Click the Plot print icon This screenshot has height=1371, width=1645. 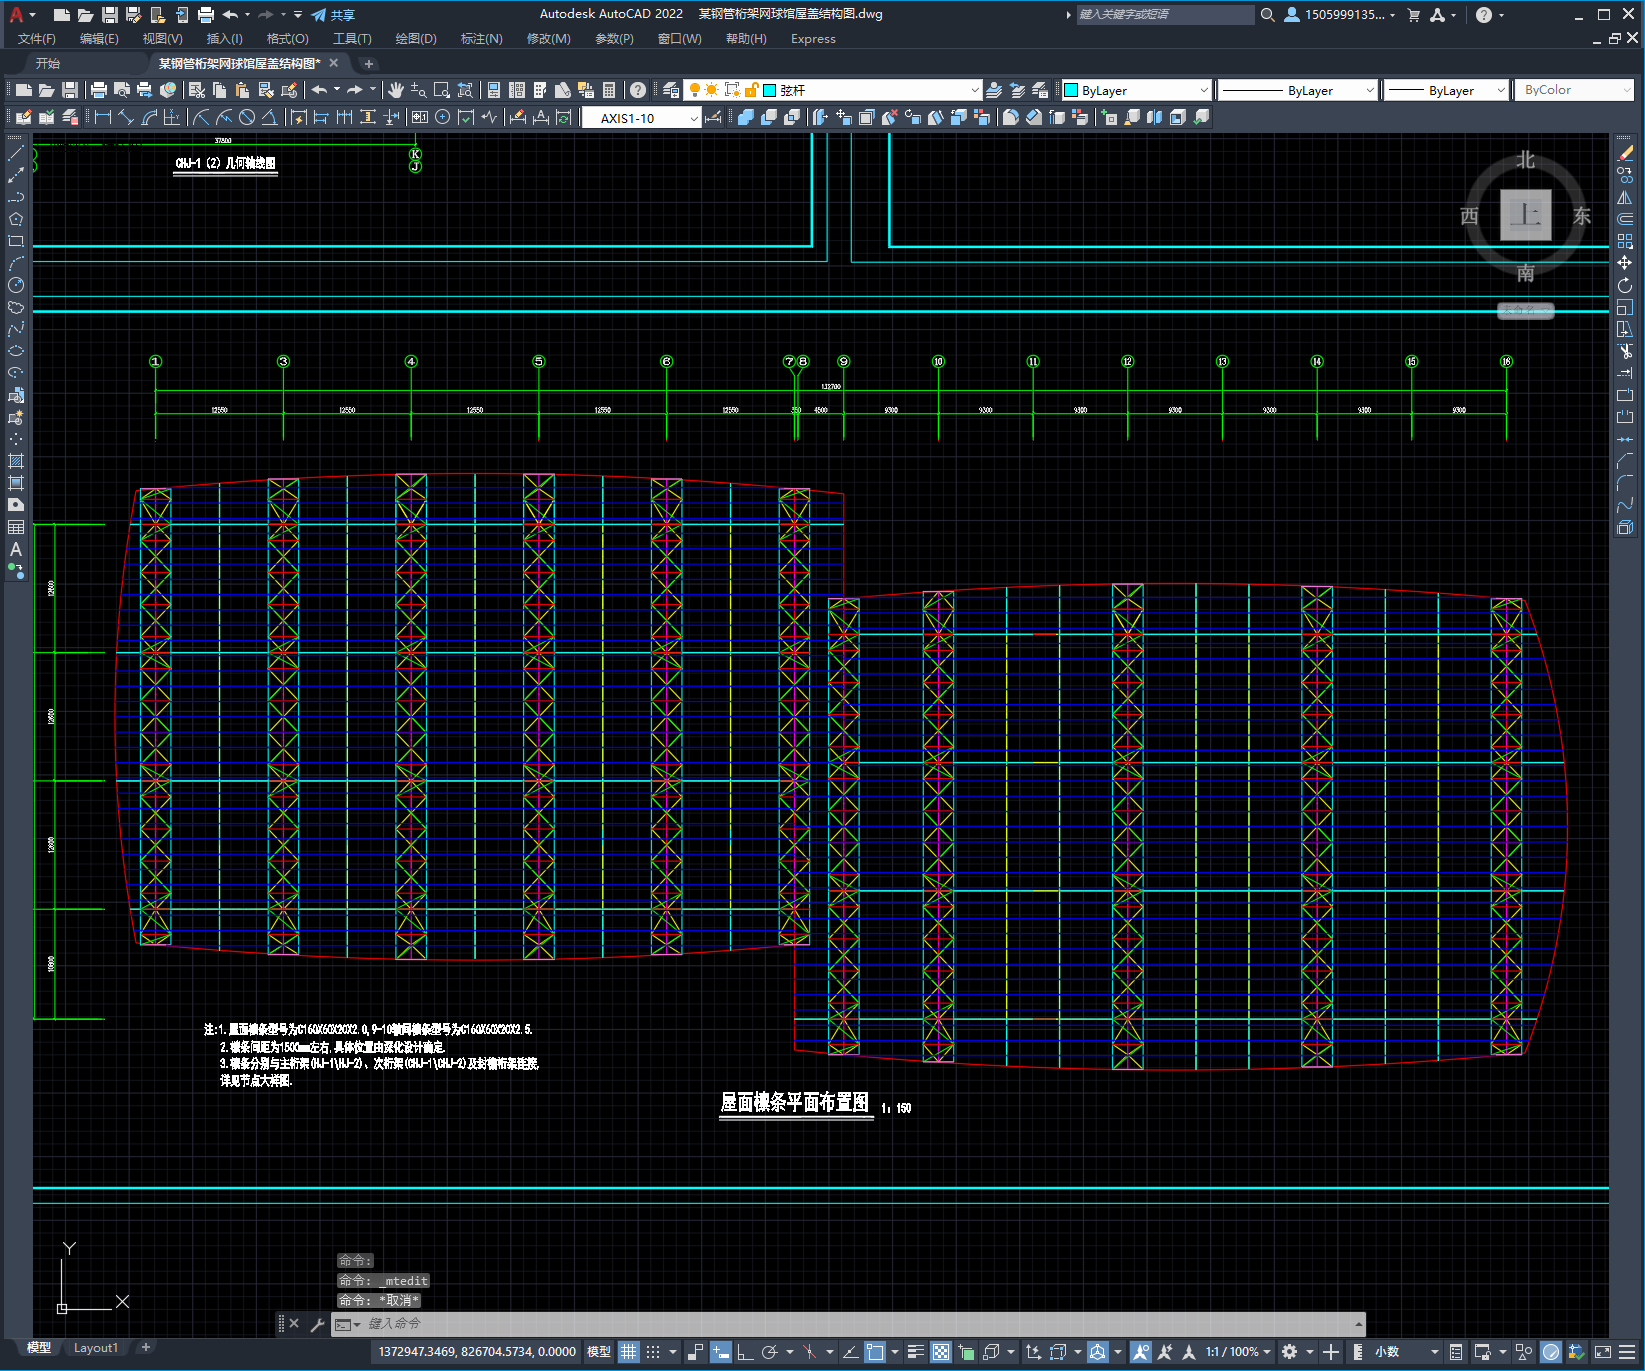(99, 90)
